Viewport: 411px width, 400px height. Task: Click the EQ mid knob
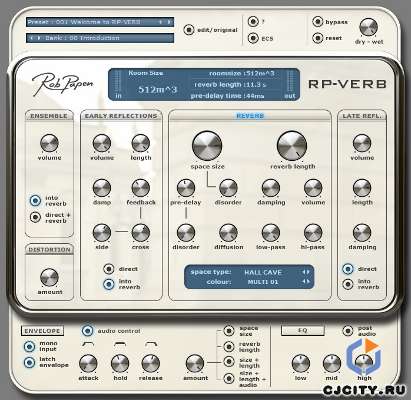tap(332, 363)
